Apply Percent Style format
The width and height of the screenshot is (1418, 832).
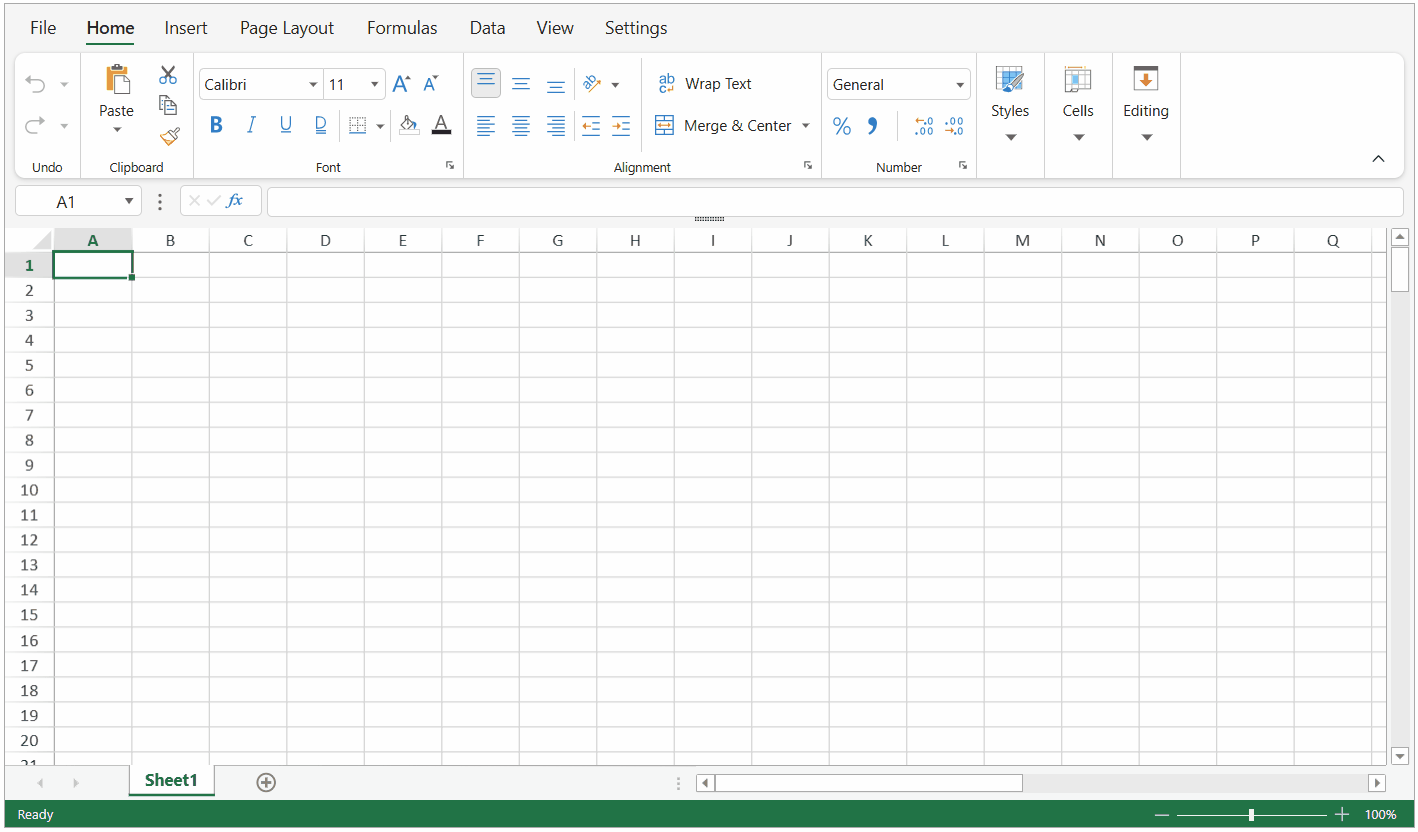(842, 126)
